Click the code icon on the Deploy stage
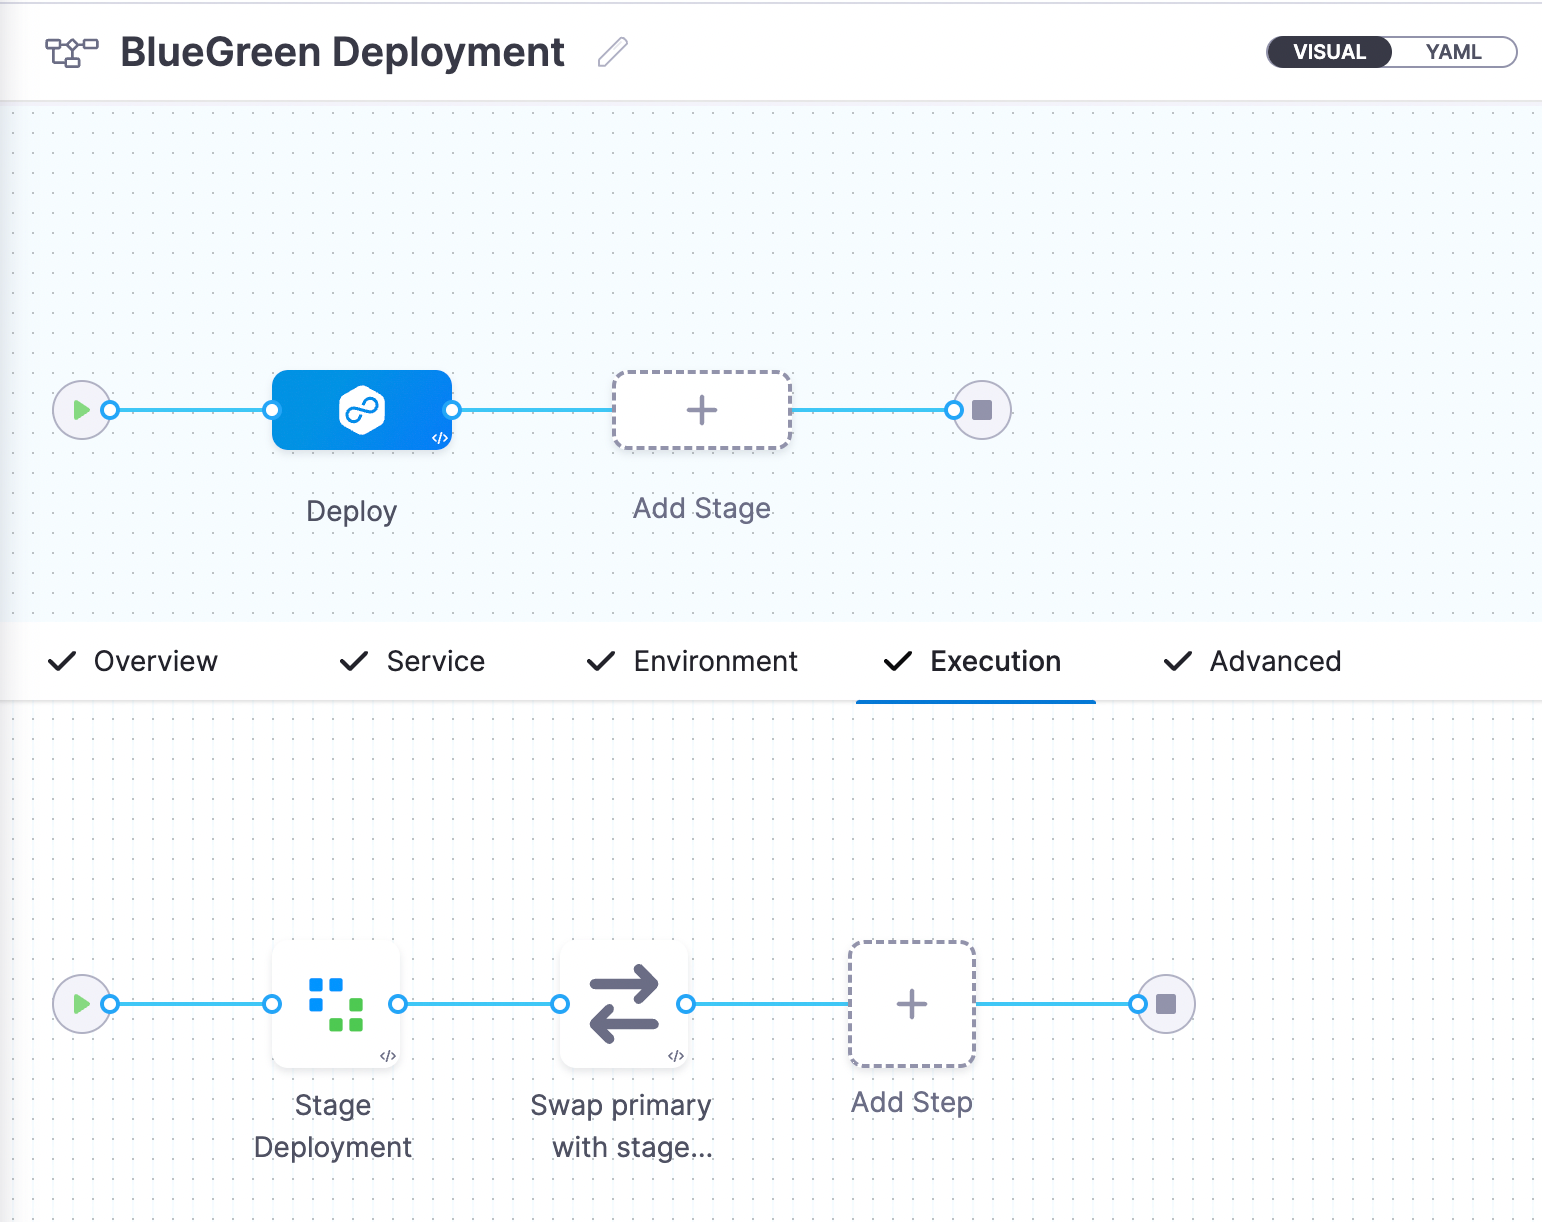The width and height of the screenshot is (1542, 1222). click(439, 438)
